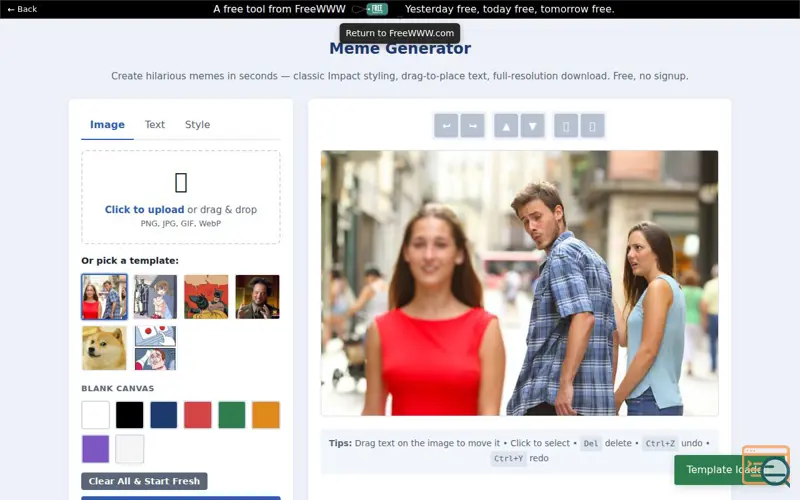The image size is (800, 500).
Task: Pick the Two Buttons template thumbnail
Action: pos(155,348)
